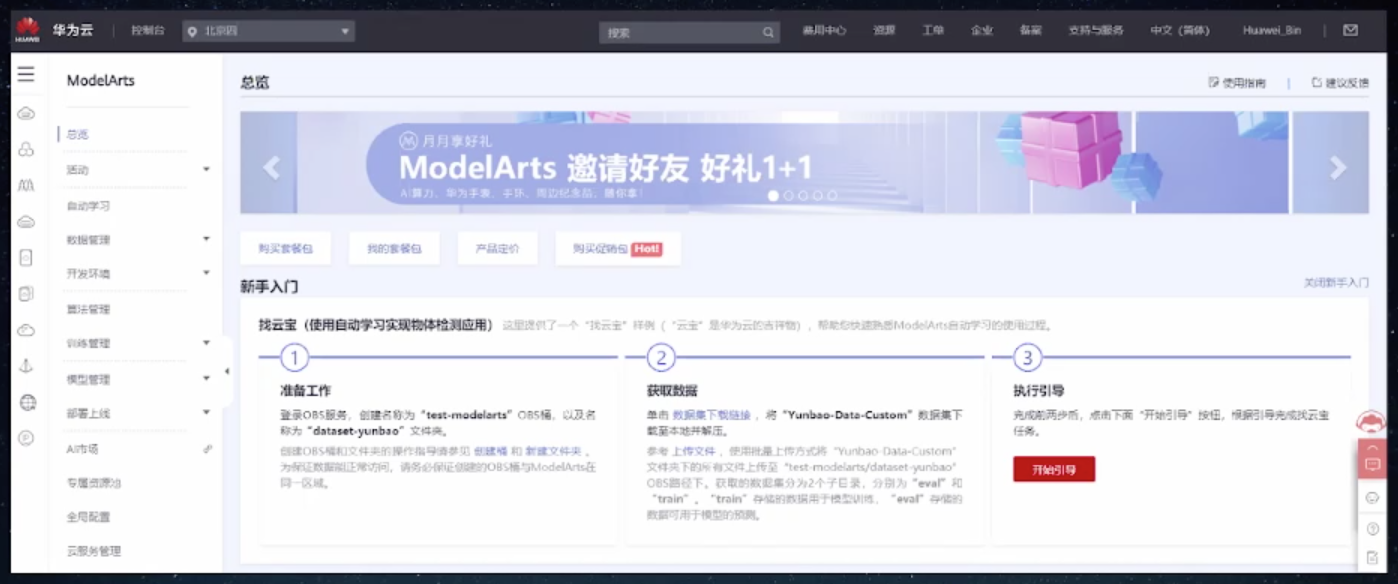The image size is (1398, 584).
Task: Open the region selector showing 北京四
Action: point(269,31)
